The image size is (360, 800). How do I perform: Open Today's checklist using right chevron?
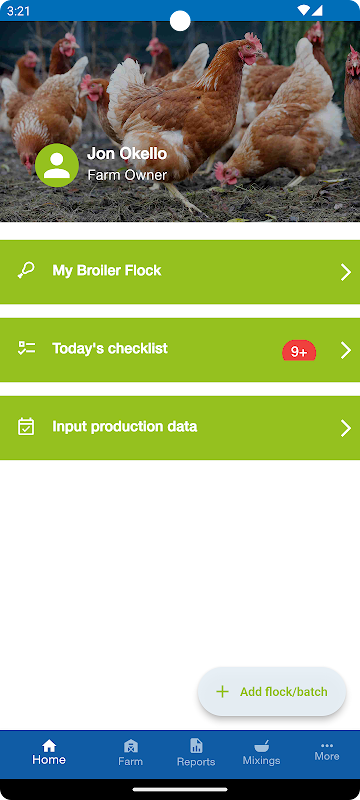(x=346, y=350)
